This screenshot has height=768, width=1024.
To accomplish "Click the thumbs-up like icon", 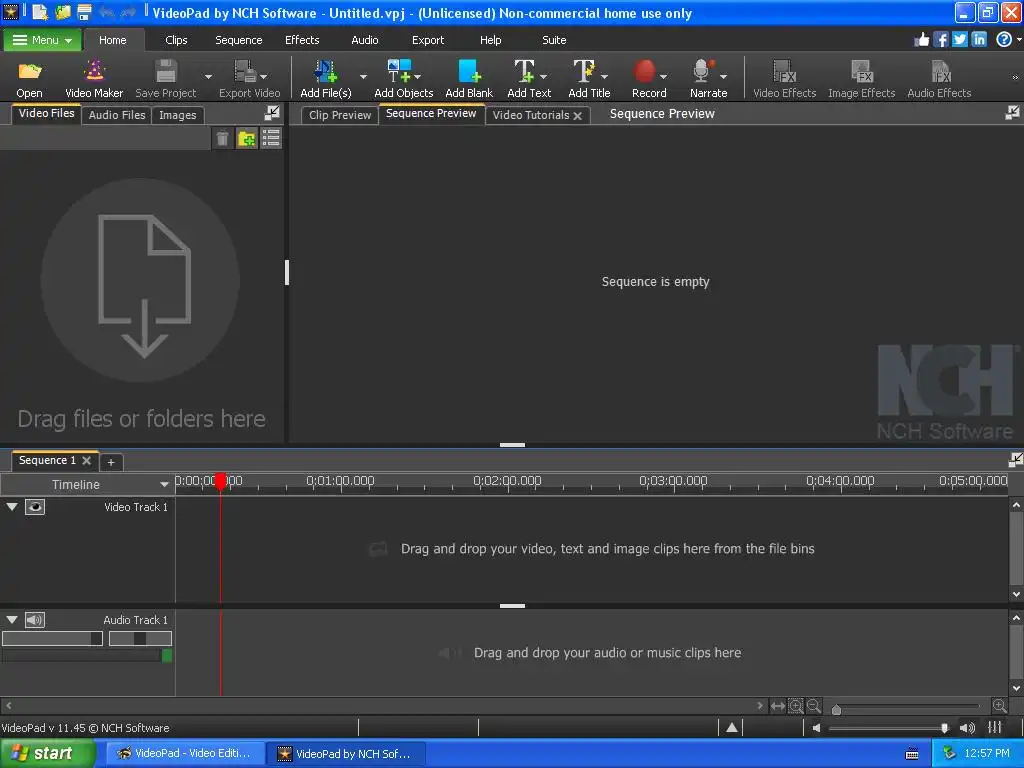I will coord(921,40).
